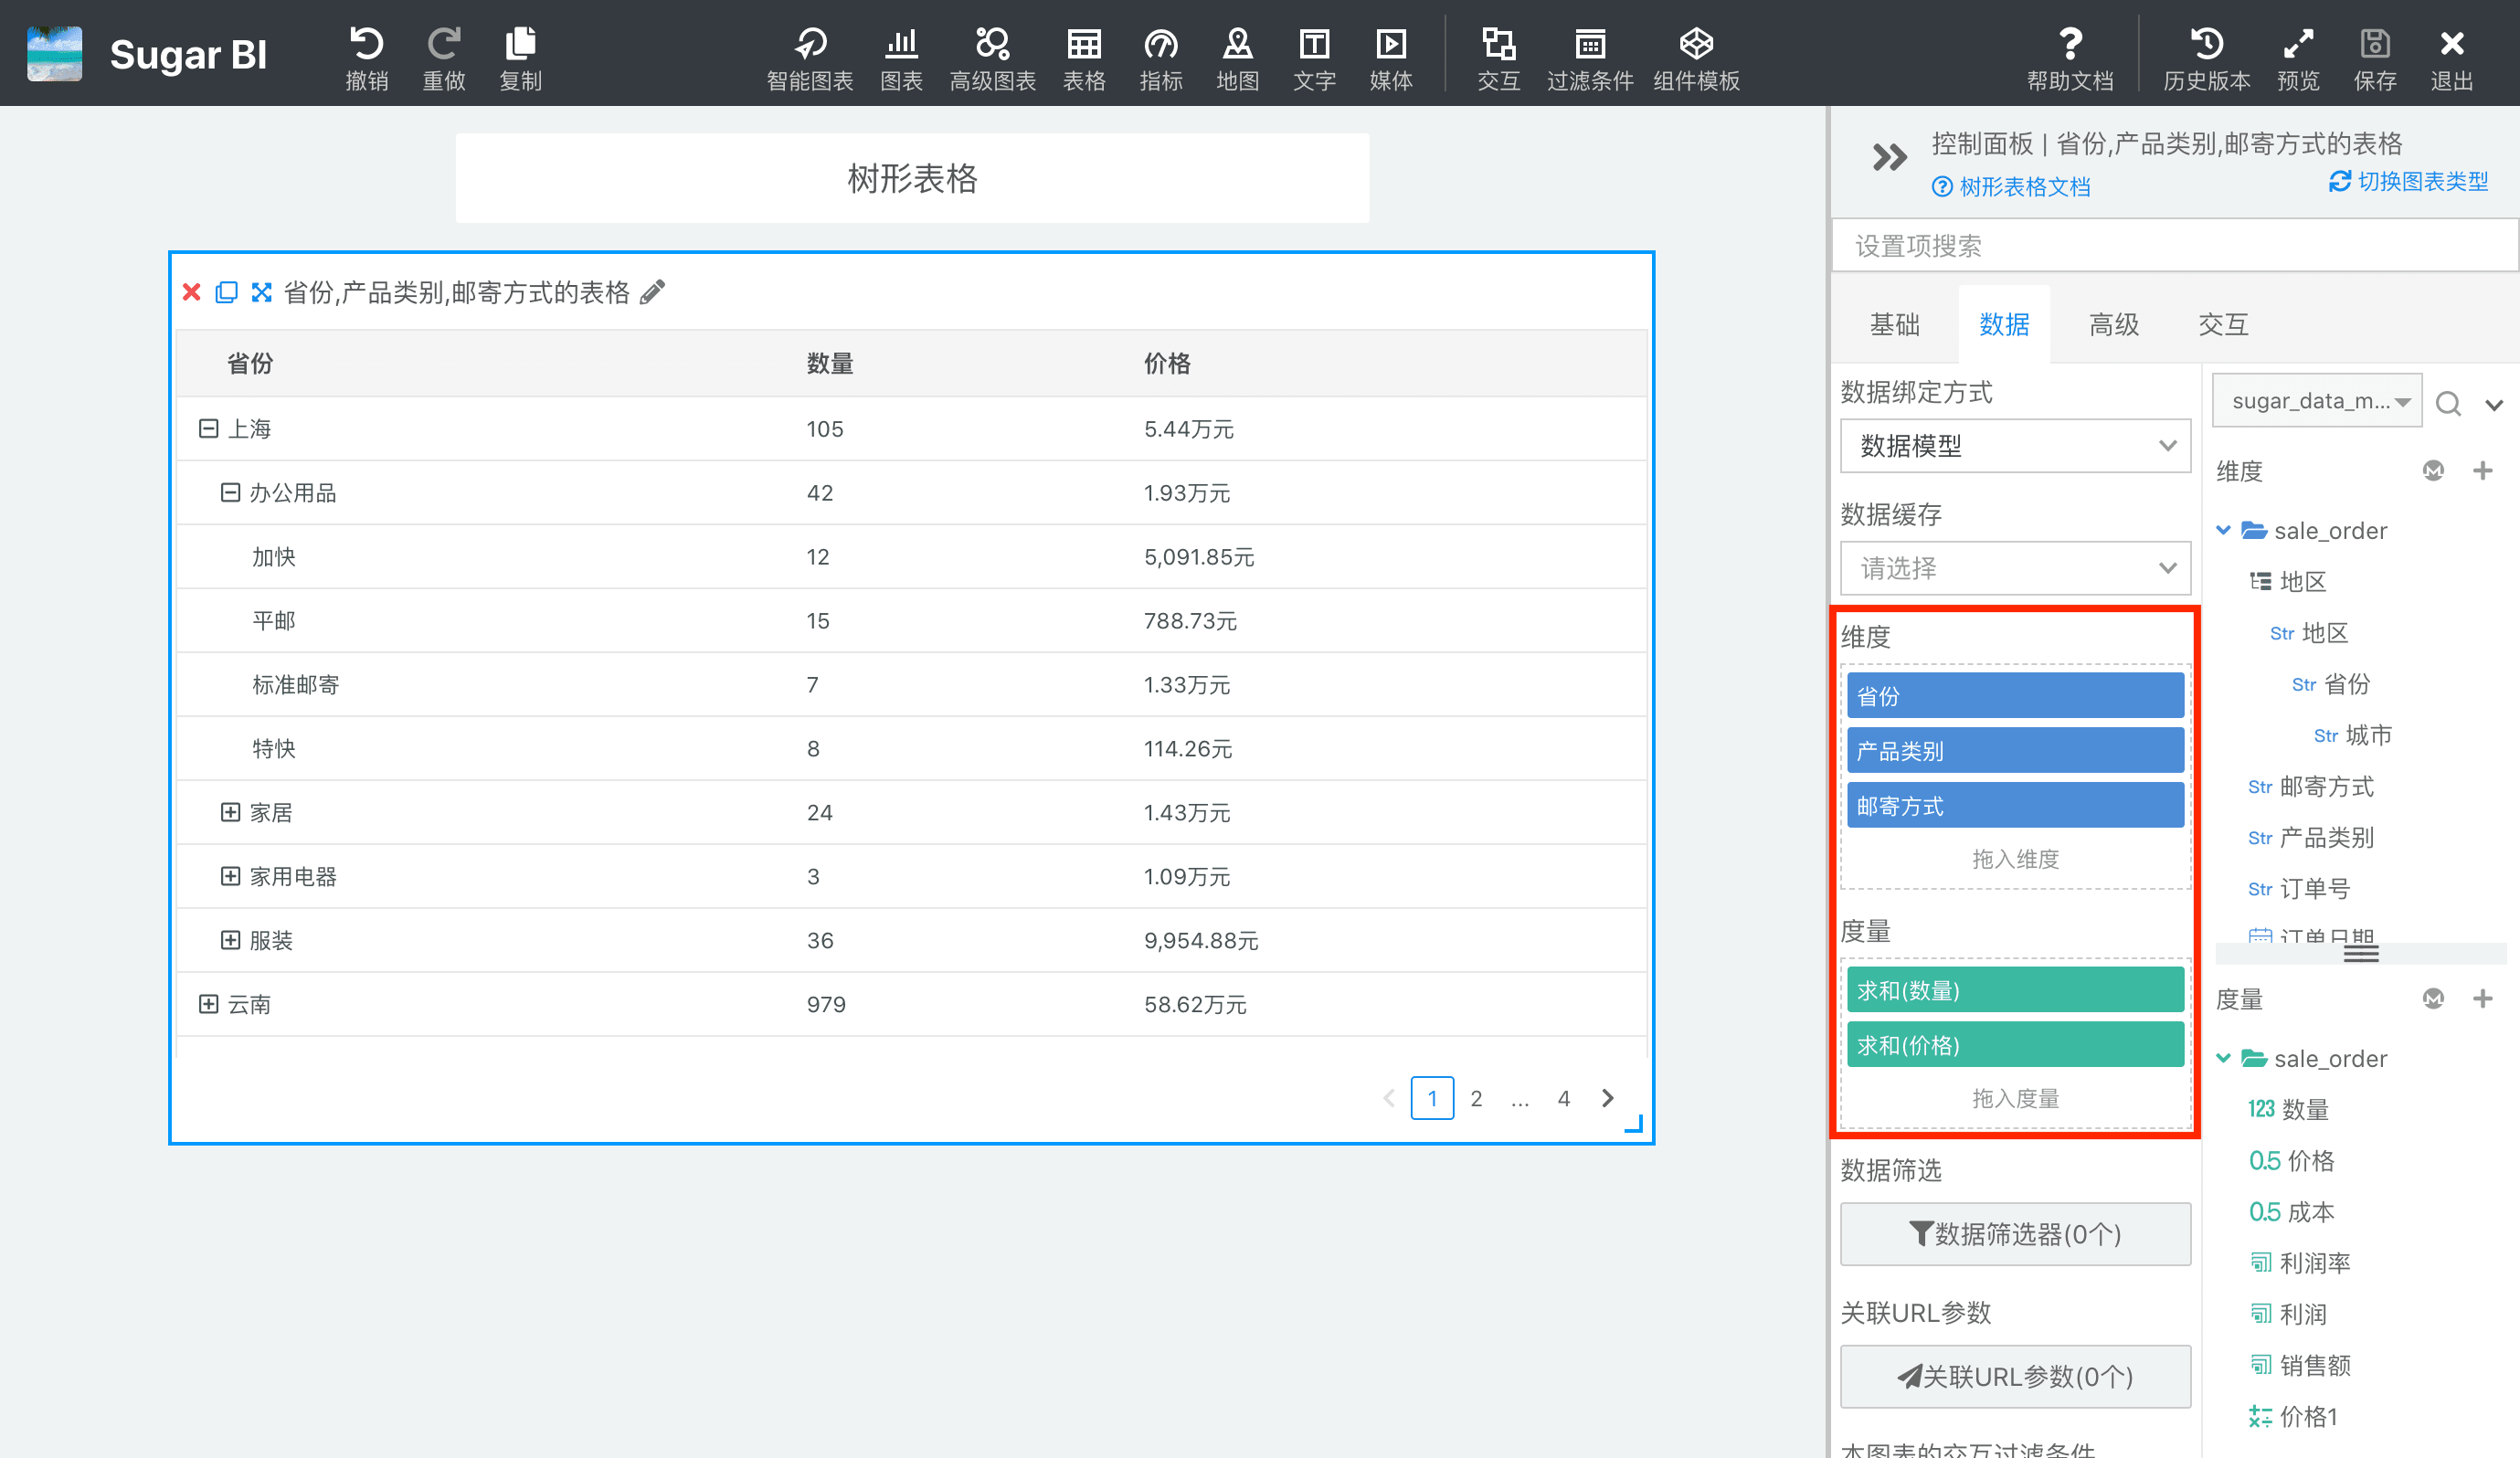
Task: Select the 求和(数量) measure chip
Action: pyautogui.click(x=2015, y=990)
